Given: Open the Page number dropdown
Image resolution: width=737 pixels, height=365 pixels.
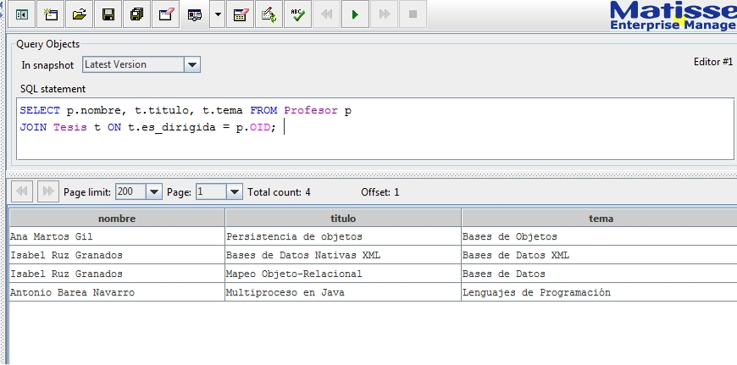Looking at the screenshot, I should pos(235,192).
